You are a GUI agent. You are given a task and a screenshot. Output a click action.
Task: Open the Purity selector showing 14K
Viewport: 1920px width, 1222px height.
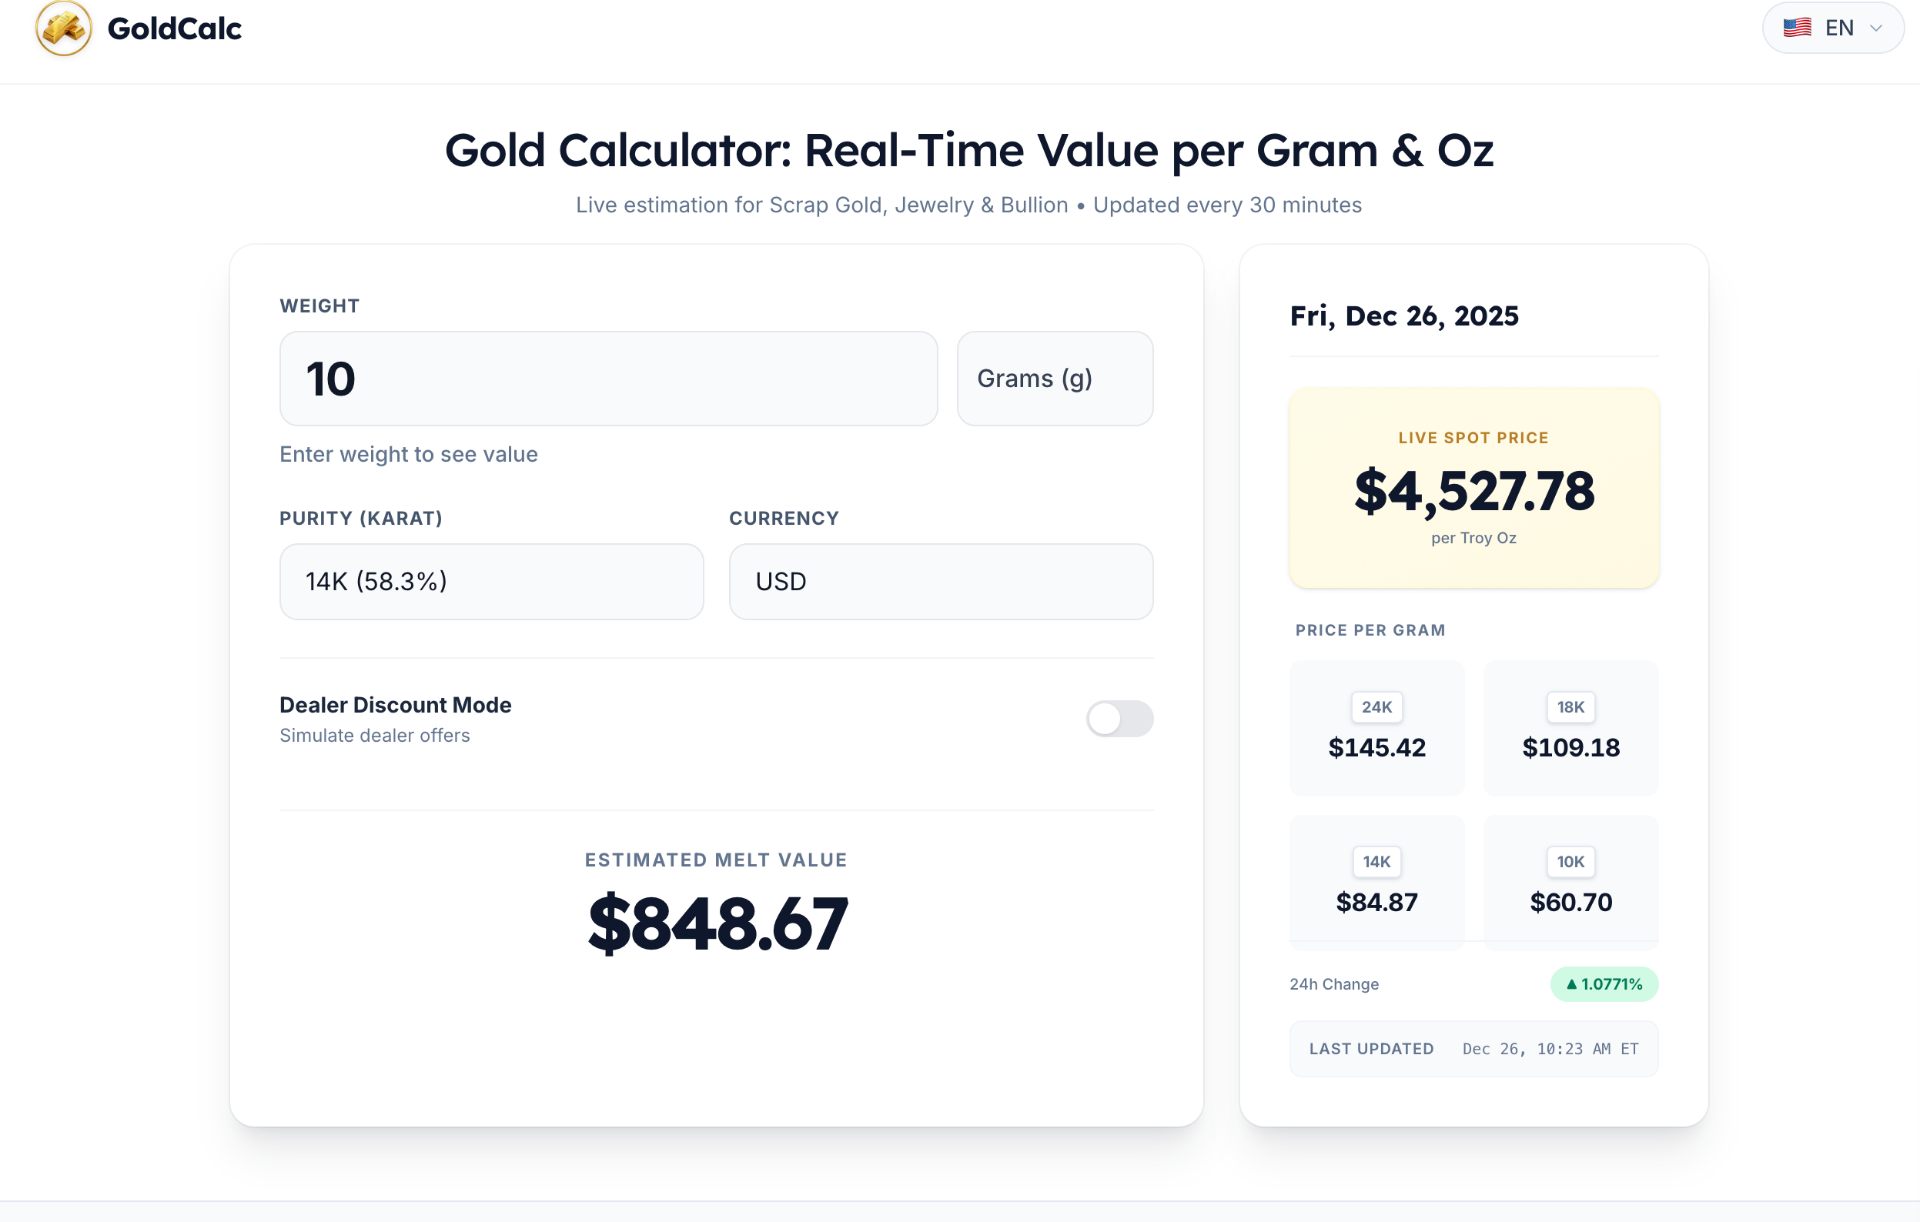[491, 581]
